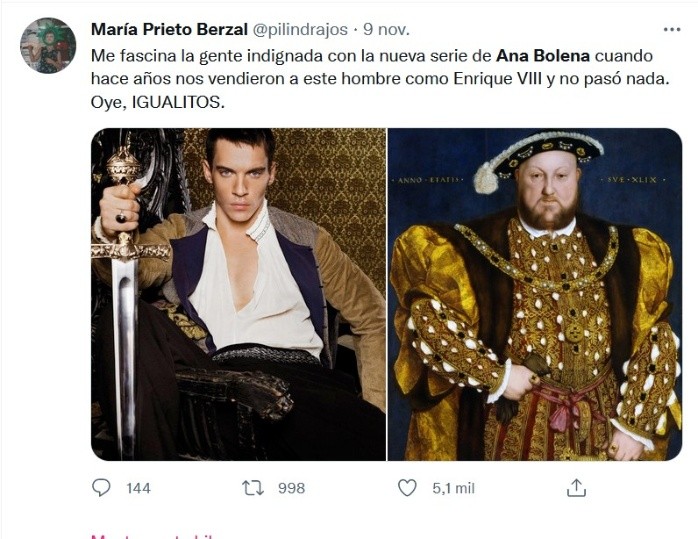Retweet this tweet via arrows icon

254,488
